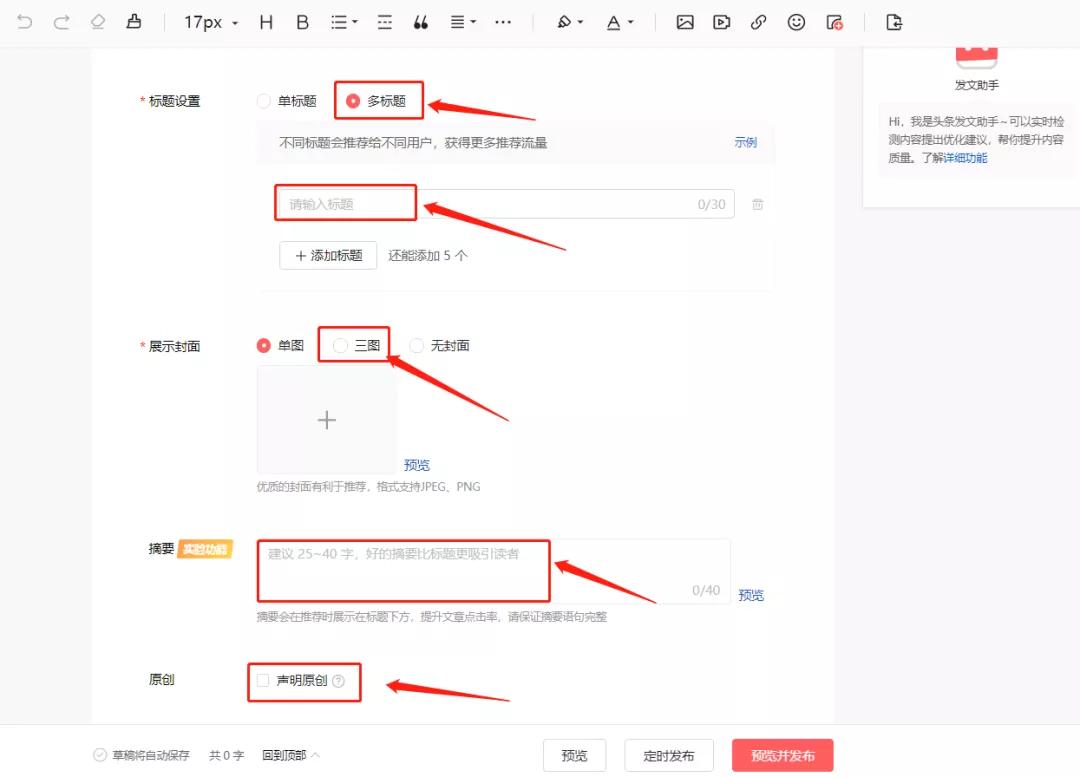
Task: Apply blockquote formatting with the quotes icon
Action: pyautogui.click(x=420, y=21)
